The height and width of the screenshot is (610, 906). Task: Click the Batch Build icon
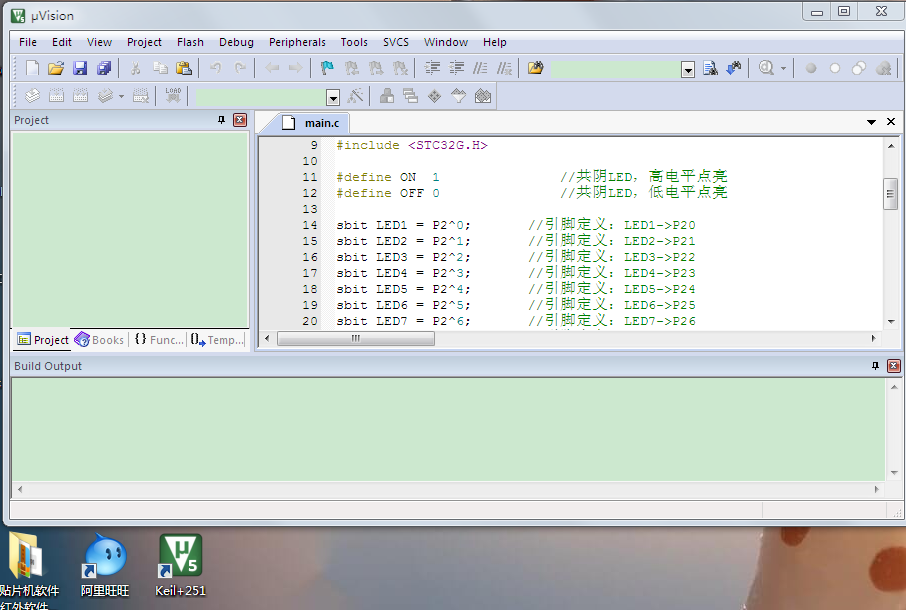(105, 96)
